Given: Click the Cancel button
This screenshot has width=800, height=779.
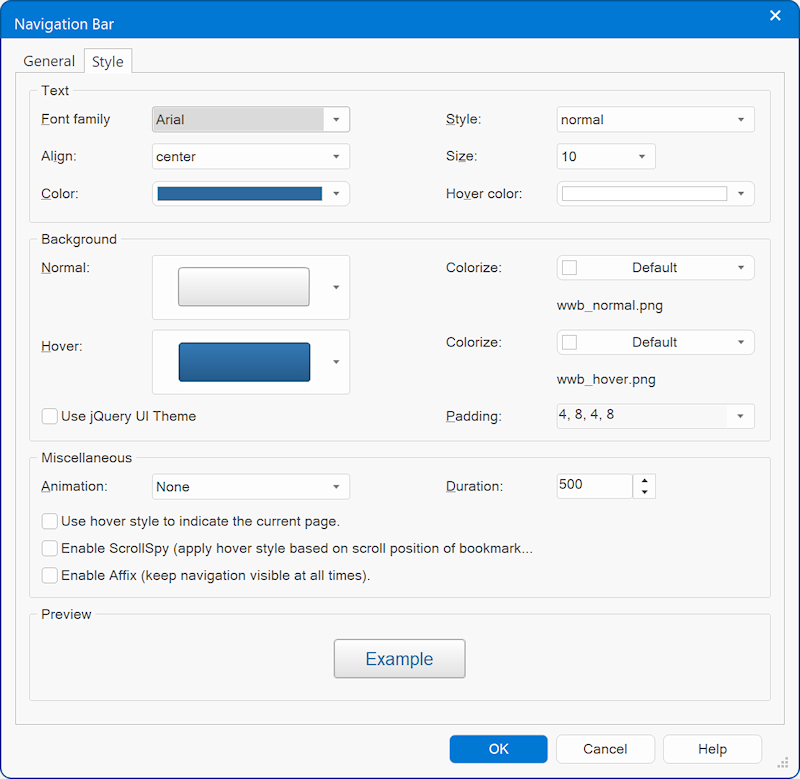Looking at the screenshot, I should click(605, 749).
